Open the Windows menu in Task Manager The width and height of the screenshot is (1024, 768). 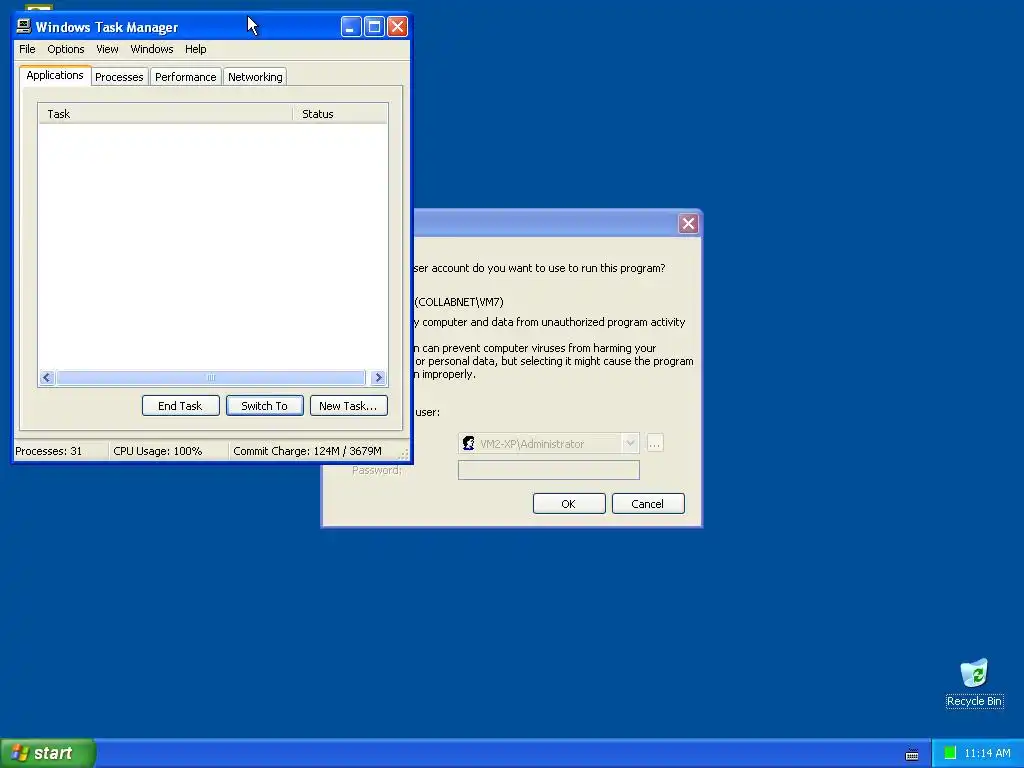pyautogui.click(x=152, y=49)
